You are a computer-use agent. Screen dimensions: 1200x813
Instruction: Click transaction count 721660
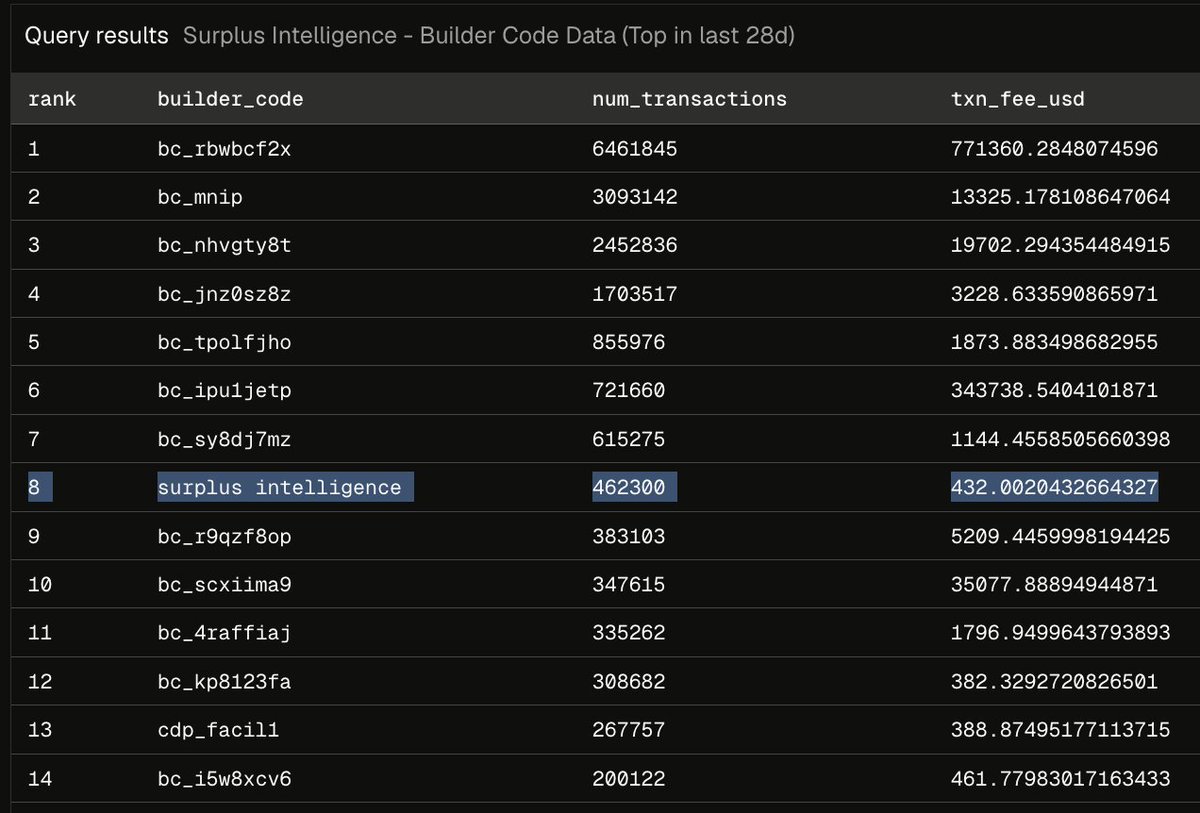click(x=629, y=390)
